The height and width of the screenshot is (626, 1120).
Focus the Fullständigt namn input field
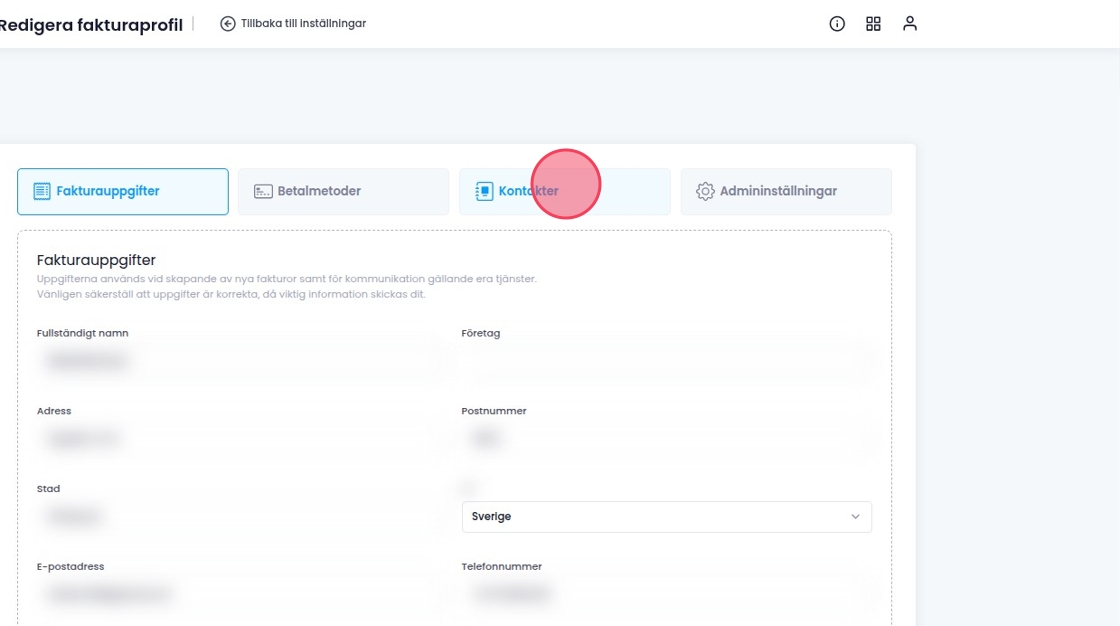point(240,361)
